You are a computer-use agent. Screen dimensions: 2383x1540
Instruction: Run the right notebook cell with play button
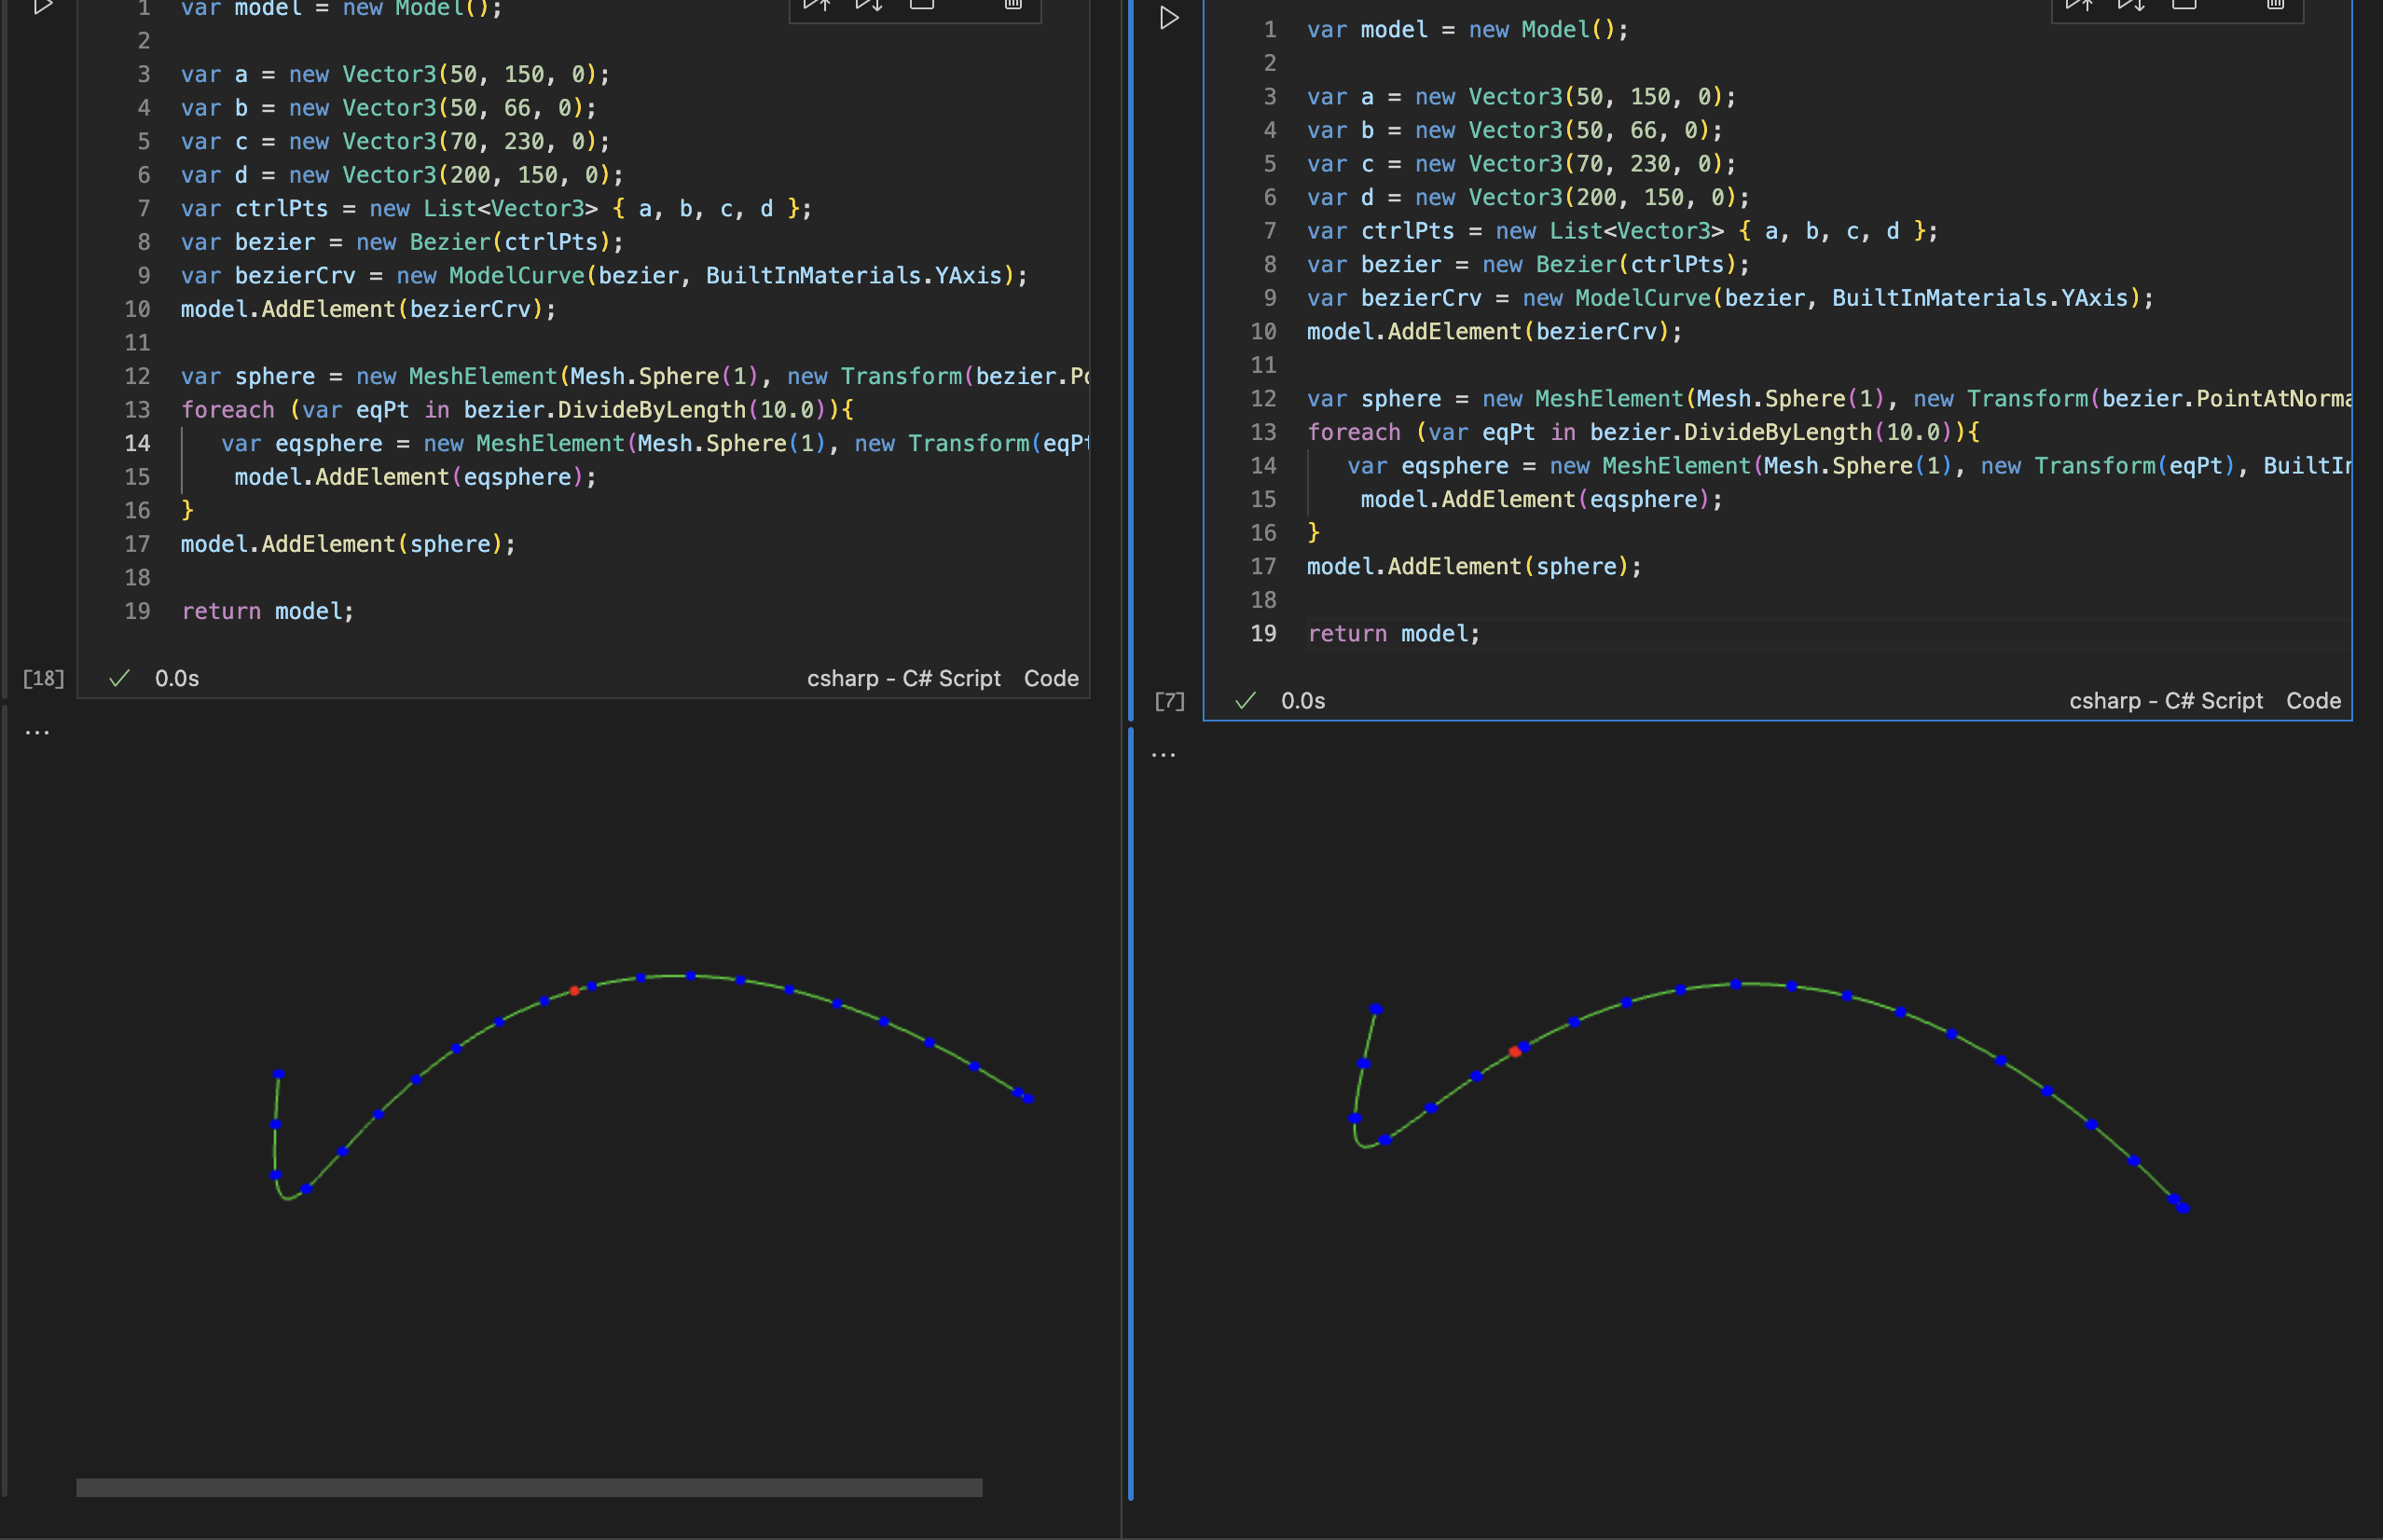(1168, 18)
